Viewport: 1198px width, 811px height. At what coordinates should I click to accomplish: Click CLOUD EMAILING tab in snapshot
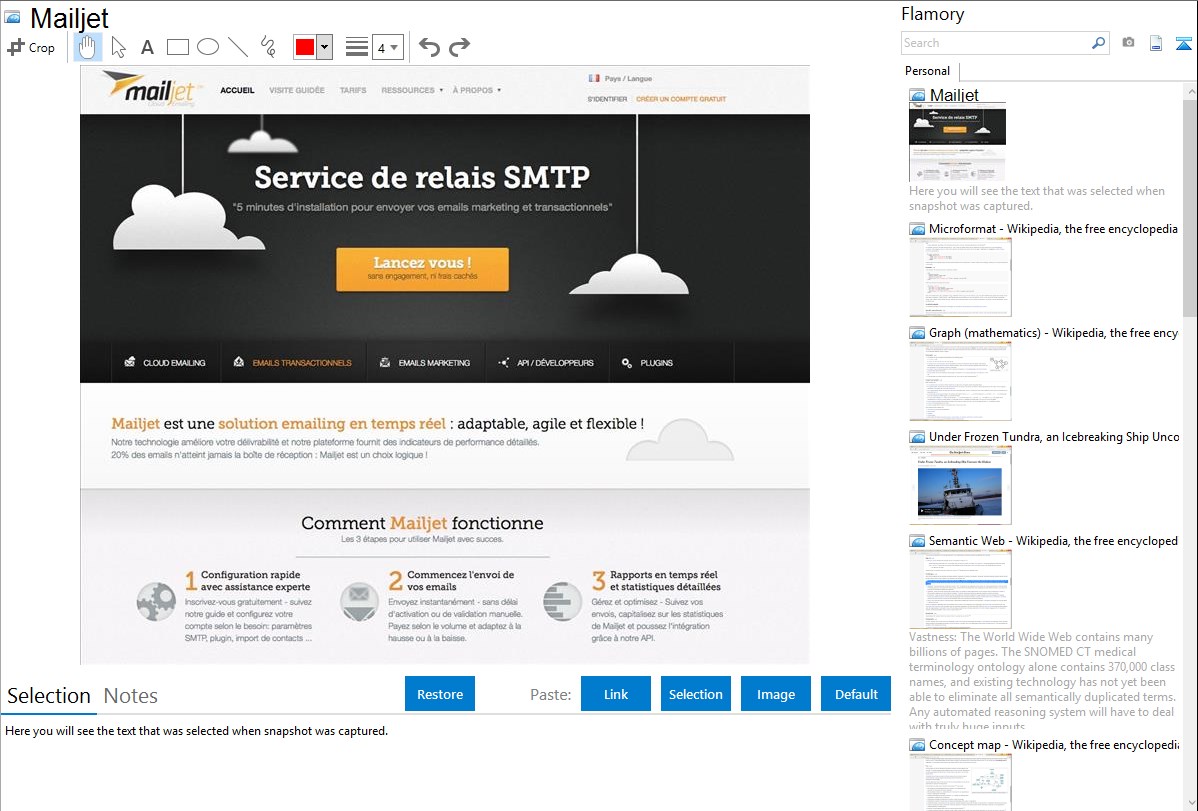(165, 362)
